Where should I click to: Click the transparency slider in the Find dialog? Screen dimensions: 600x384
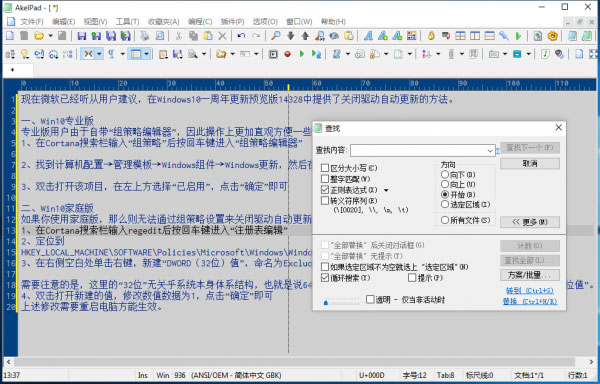coord(341,302)
